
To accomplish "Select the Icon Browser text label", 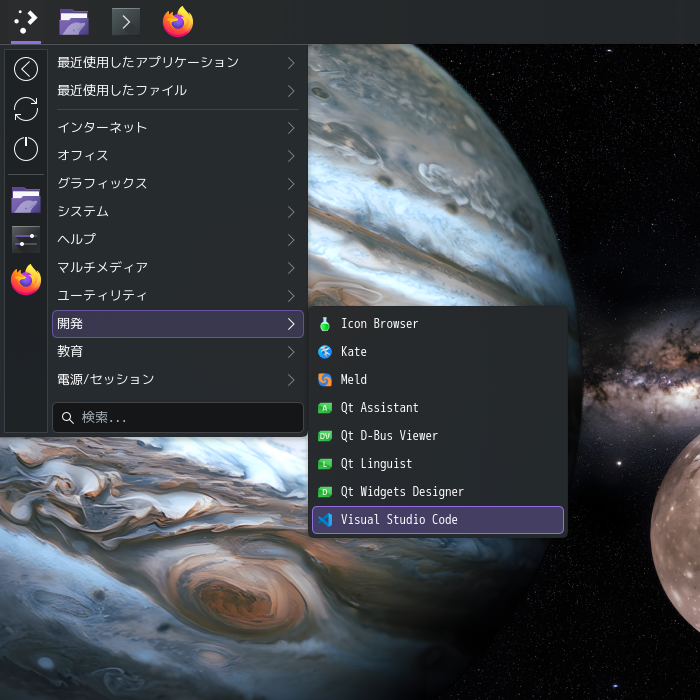I will 379,324.
